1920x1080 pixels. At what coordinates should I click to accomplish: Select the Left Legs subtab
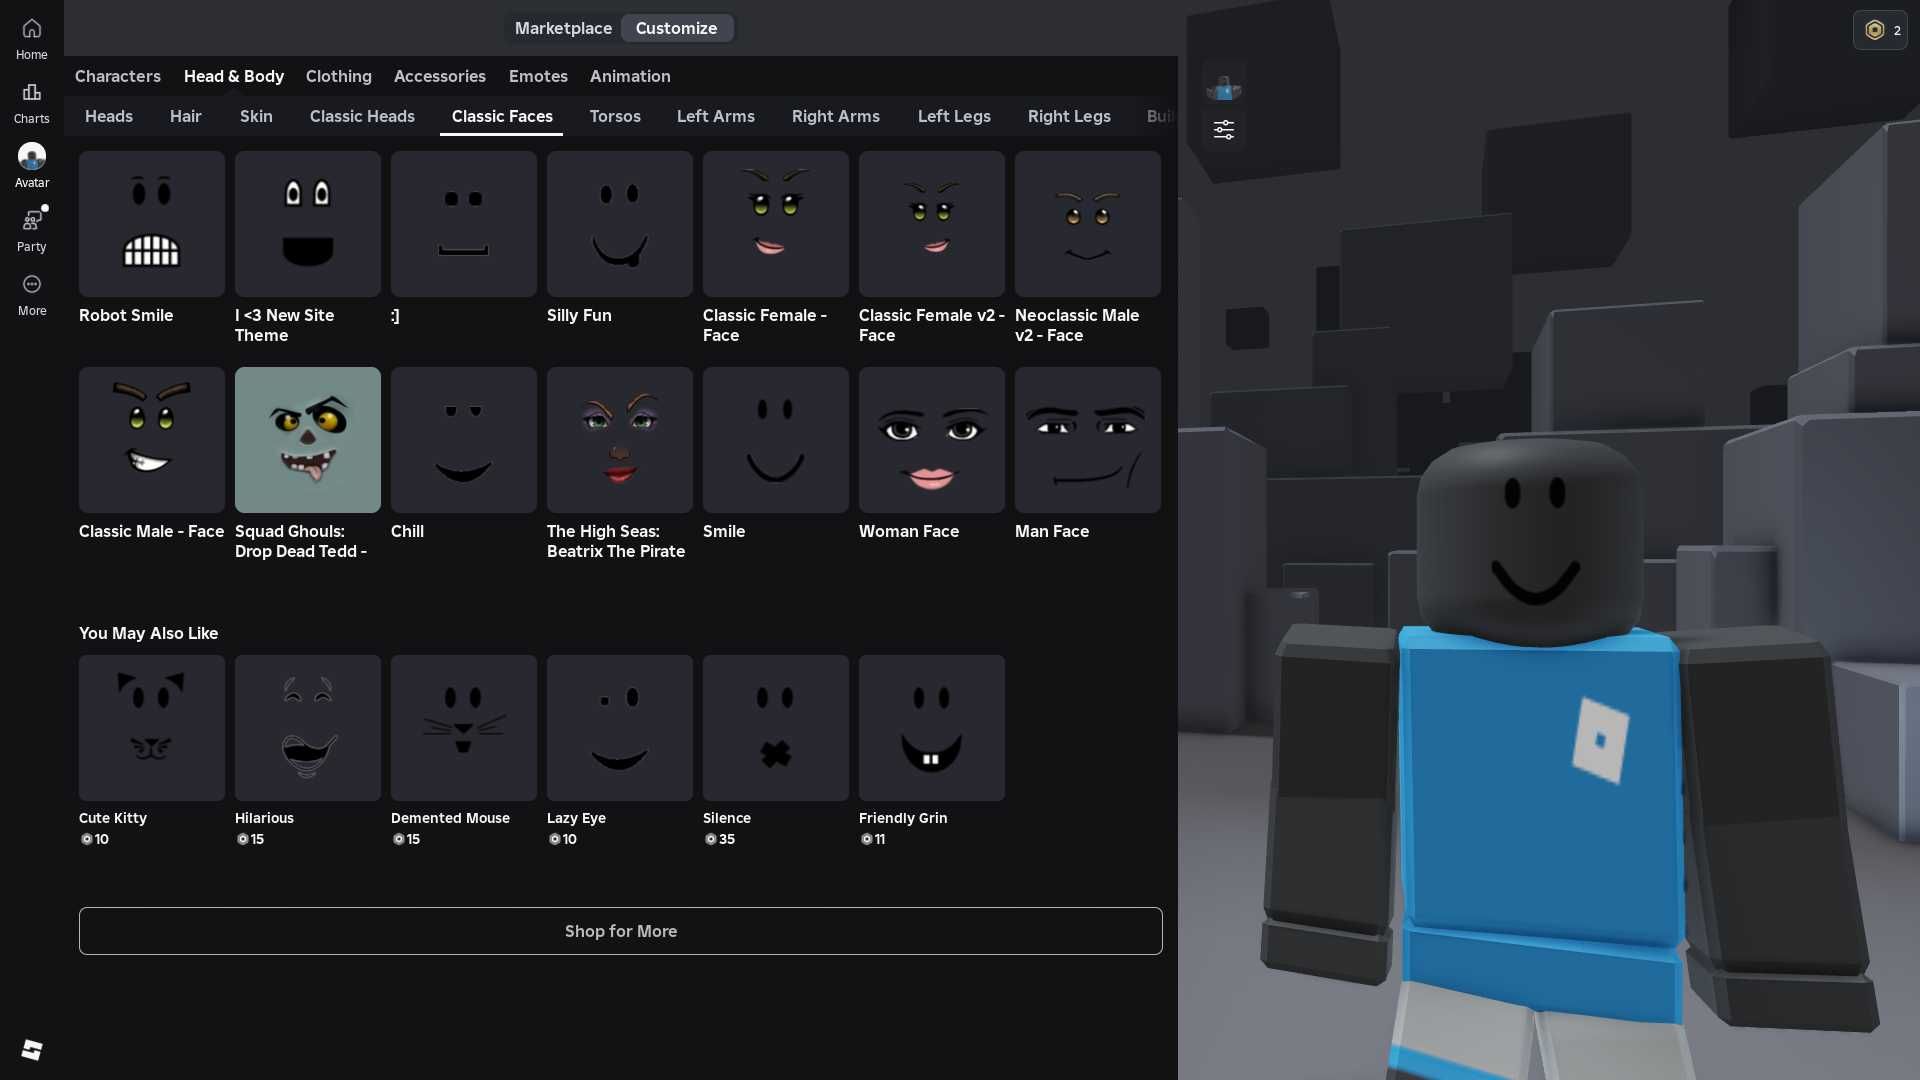954,116
